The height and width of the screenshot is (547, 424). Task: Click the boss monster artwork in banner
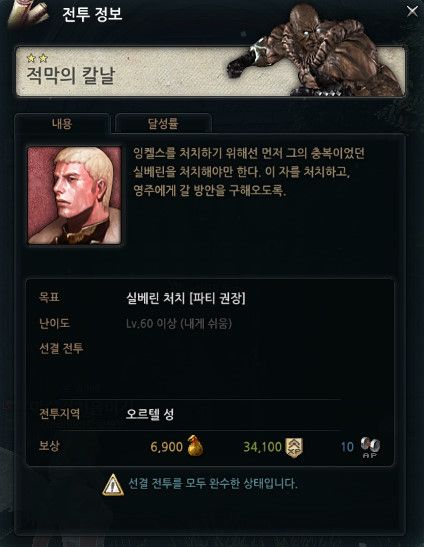(x=317, y=51)
